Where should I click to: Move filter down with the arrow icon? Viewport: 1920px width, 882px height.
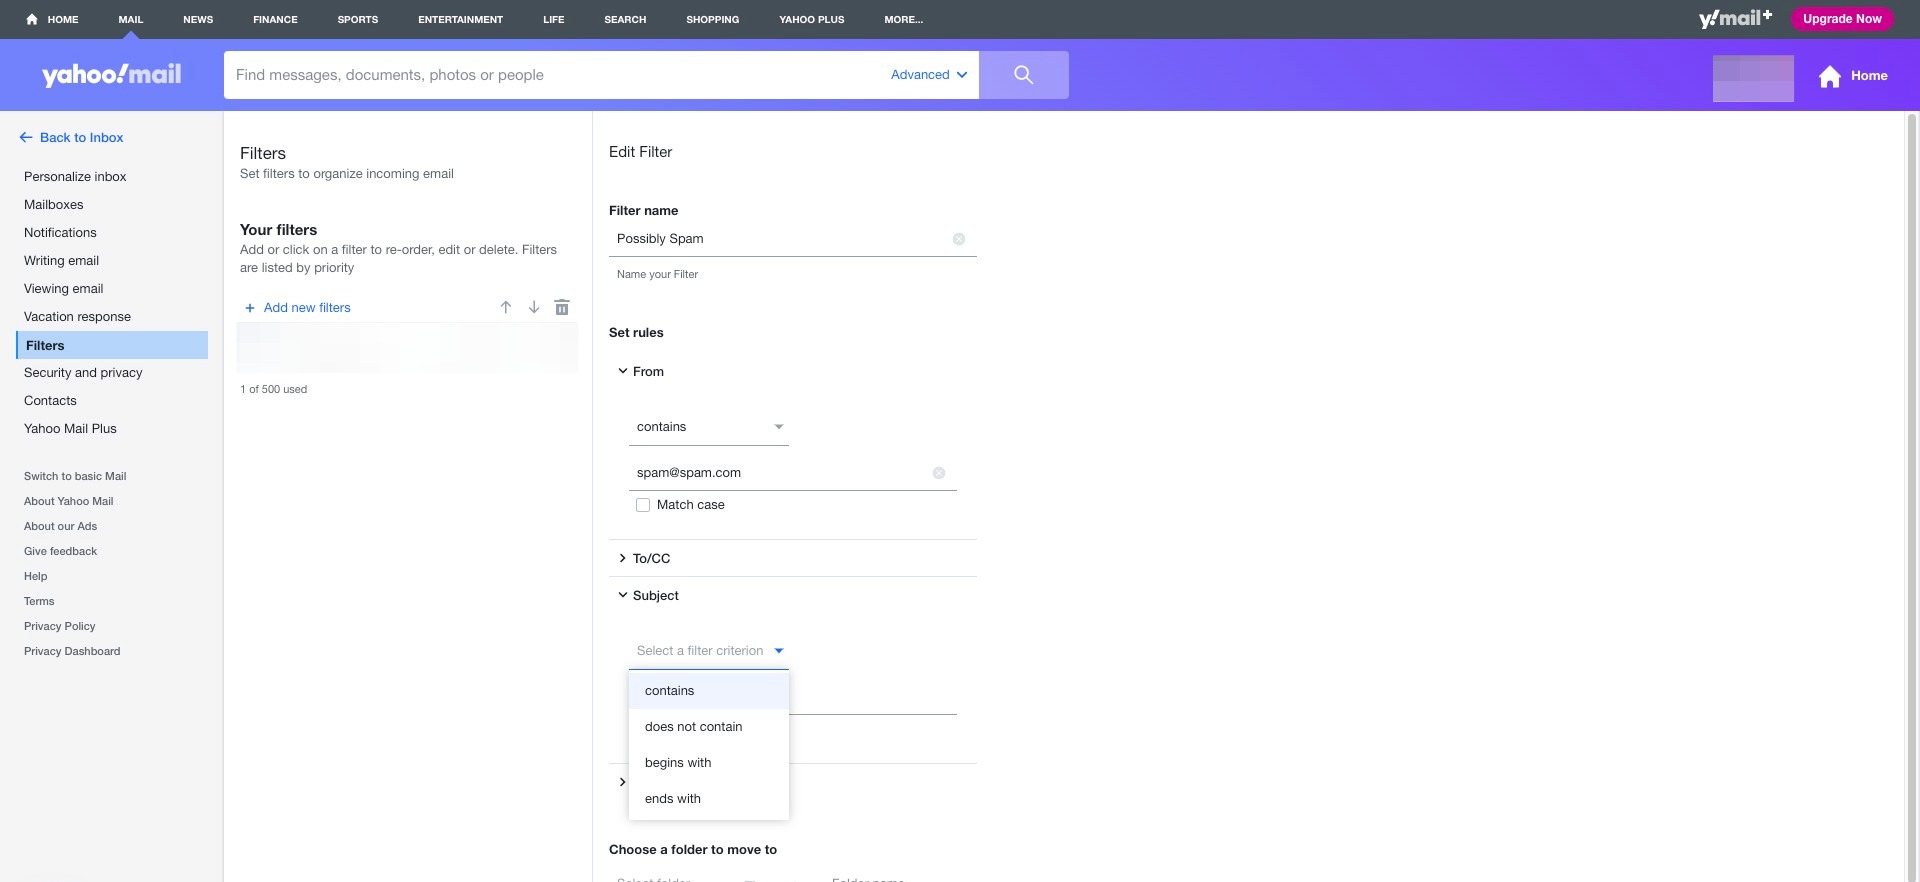[x=534, y=308]
